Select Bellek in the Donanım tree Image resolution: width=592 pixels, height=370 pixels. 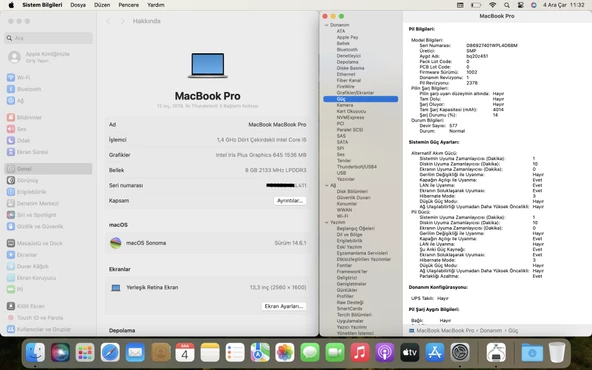click(x=343, y=43)
